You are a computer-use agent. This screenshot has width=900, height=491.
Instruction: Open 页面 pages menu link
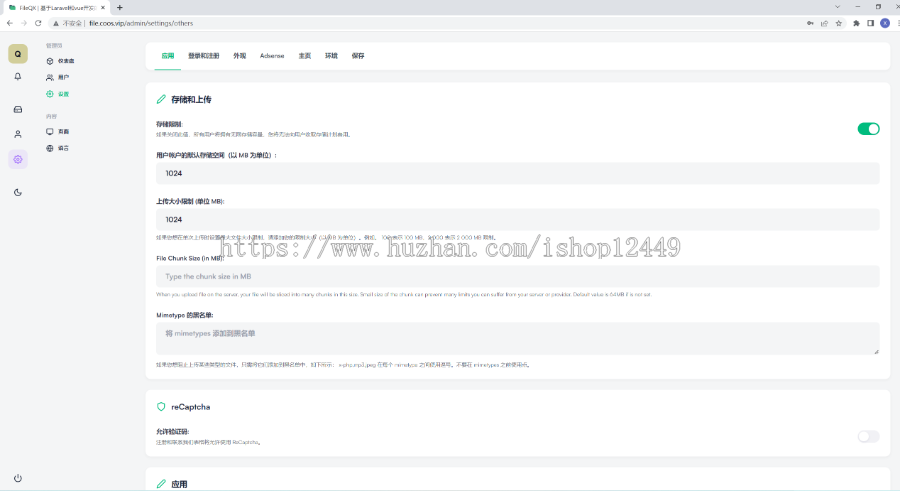click(x=64, y=132)
